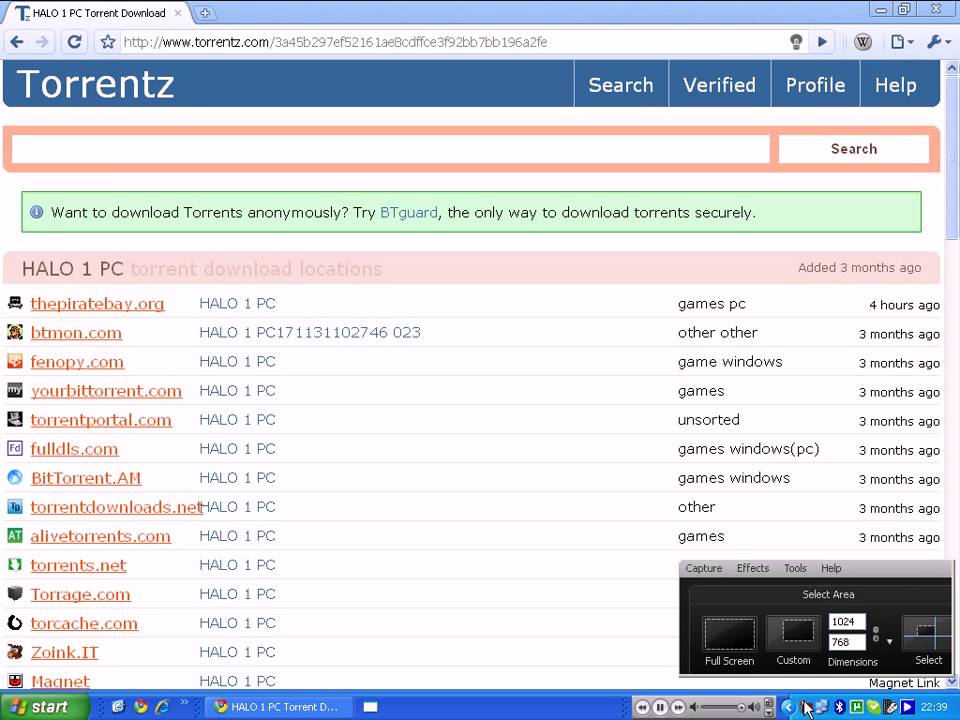The image size is (960, 720).
Task: Open the Capture menu in recorder window
Action: point(703,568)
